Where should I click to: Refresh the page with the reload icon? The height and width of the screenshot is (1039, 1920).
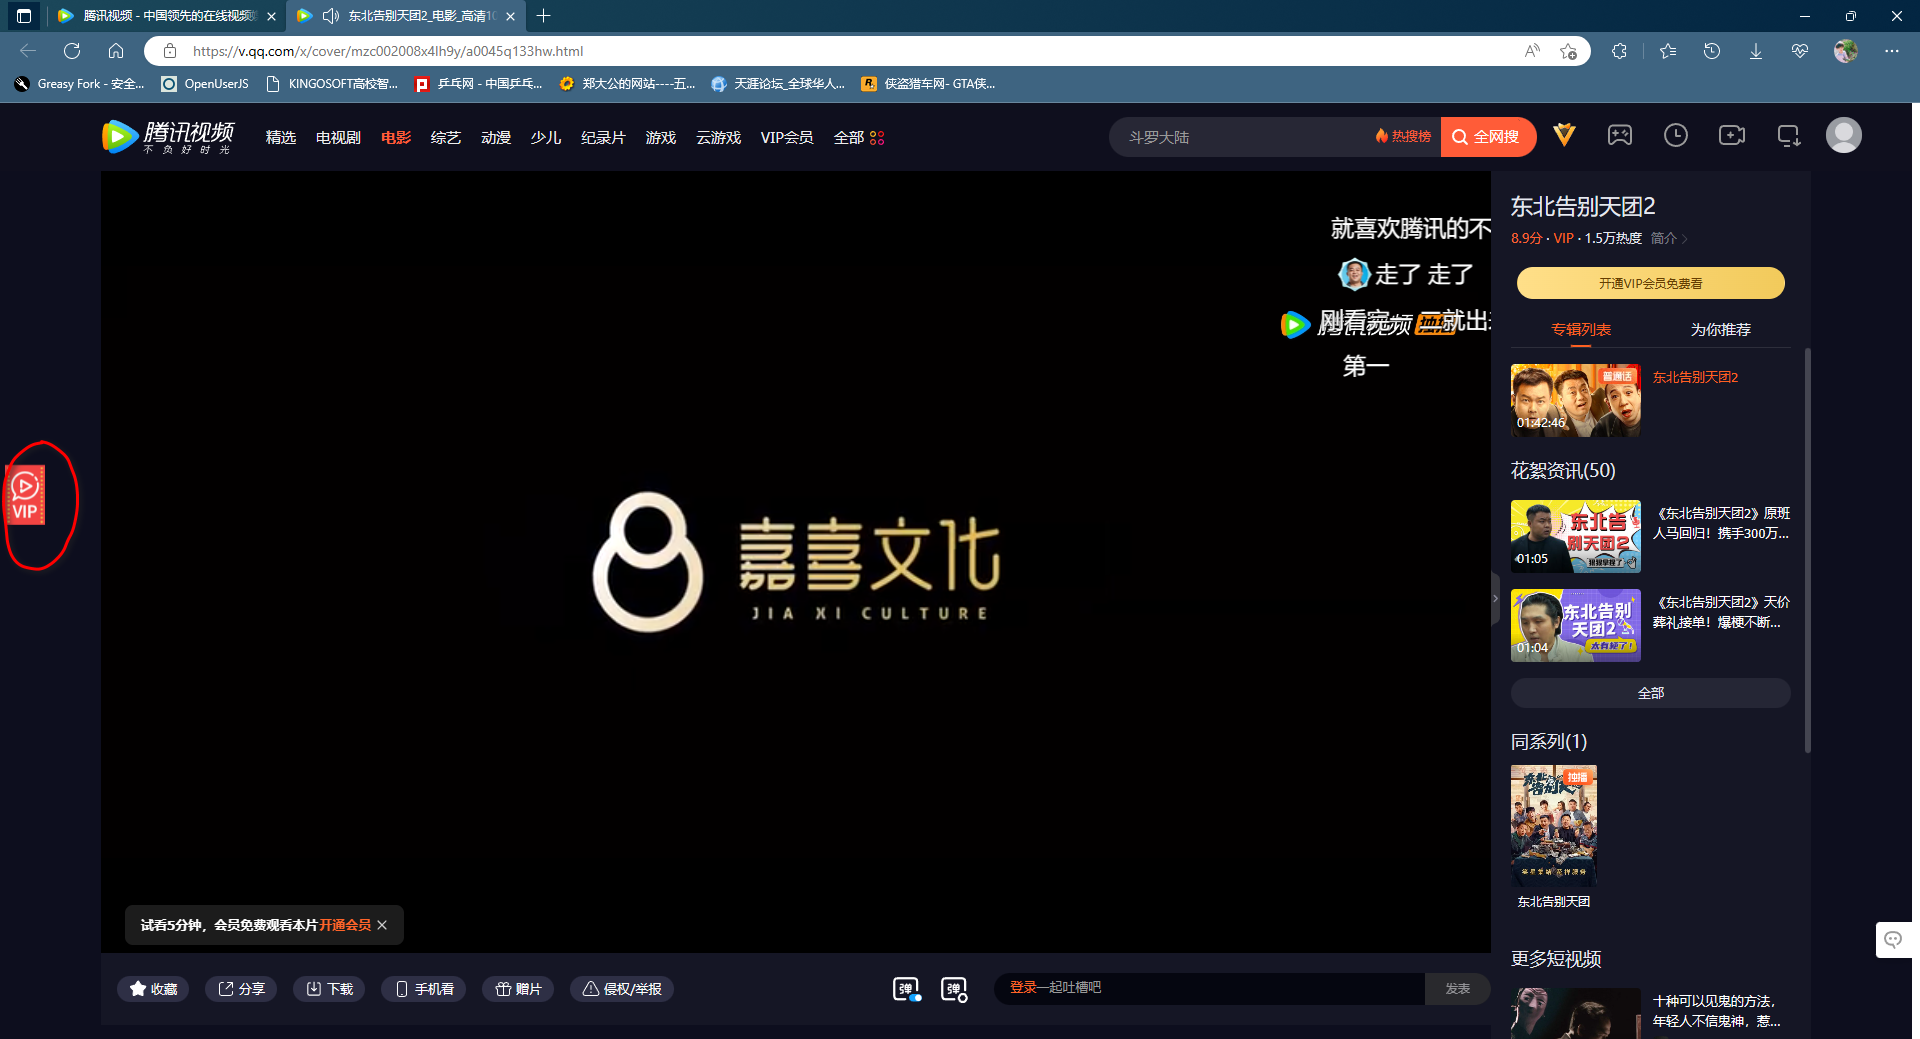[72, 51]
